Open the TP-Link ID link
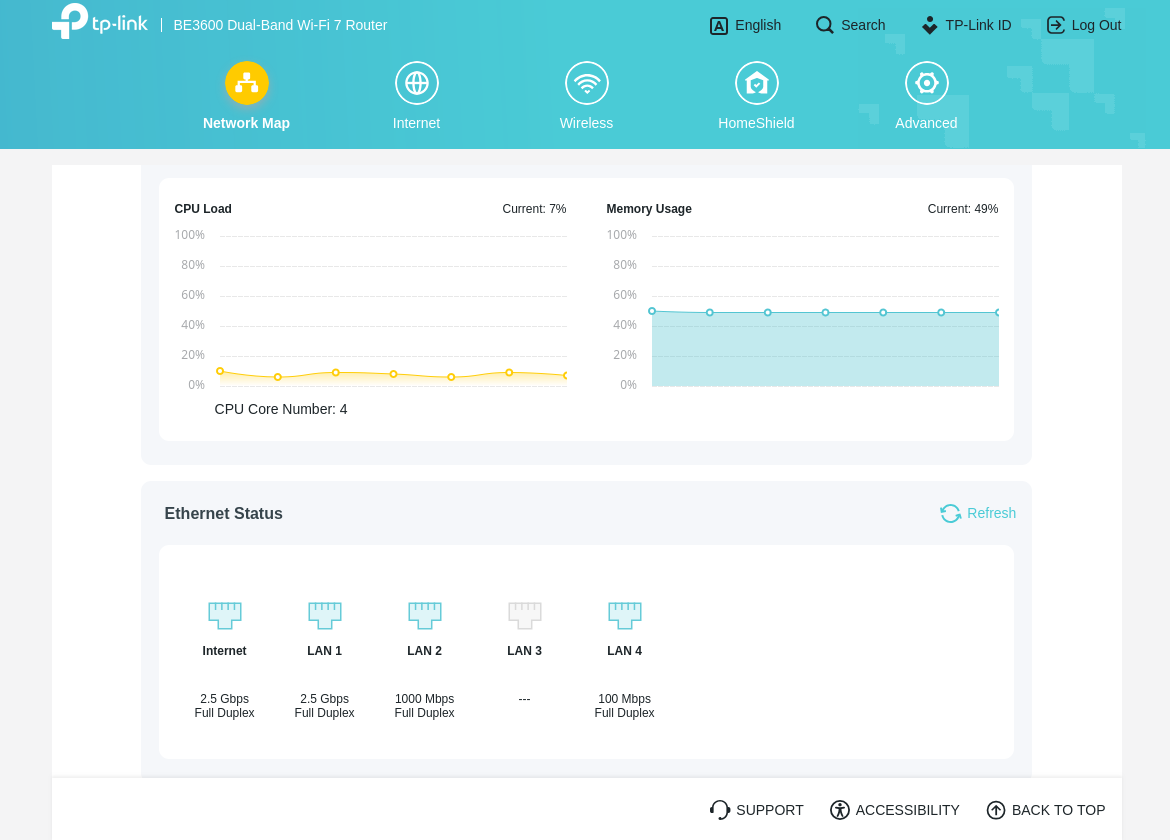This screenshot has width=1170, height=840. point(978,25)
